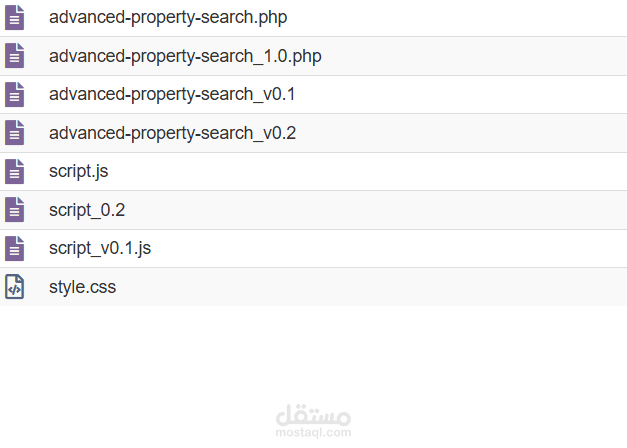Open the script.js file name
The height and width of the screenshot is (448, 627).
pos(78,171)
